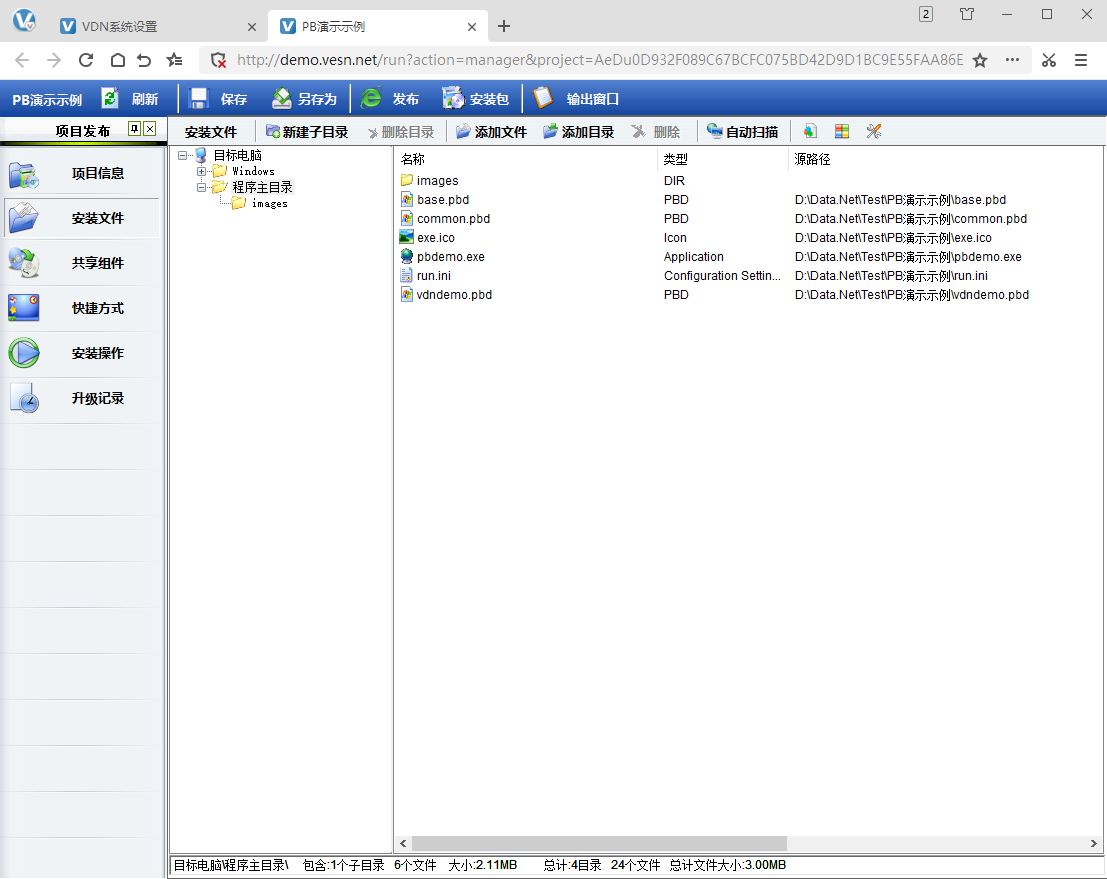Click the 自动扫描 button
The width and height of the screenshot is (1107, 879).
[x=742, y=131]
